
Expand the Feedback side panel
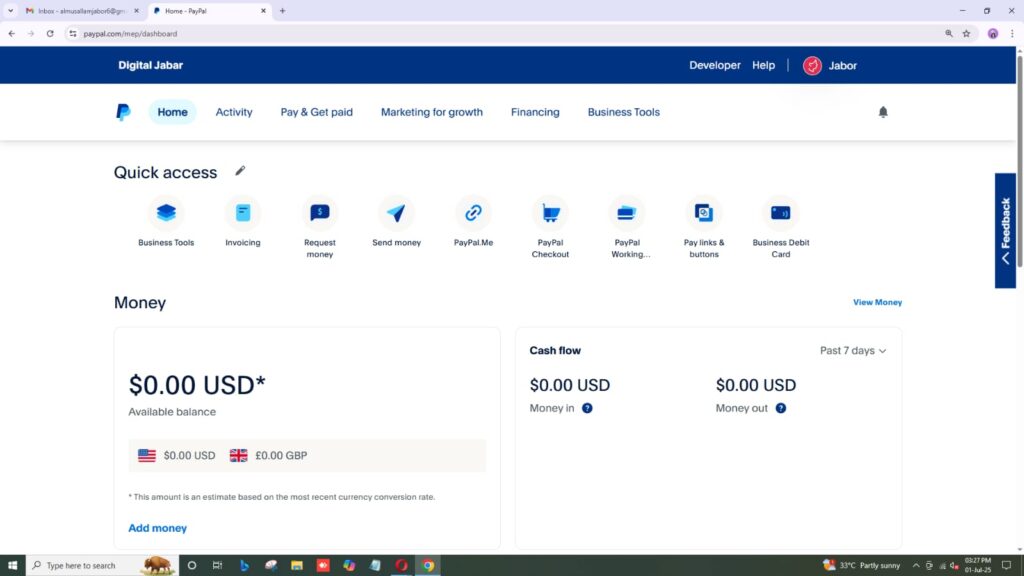click(1005, 231)
